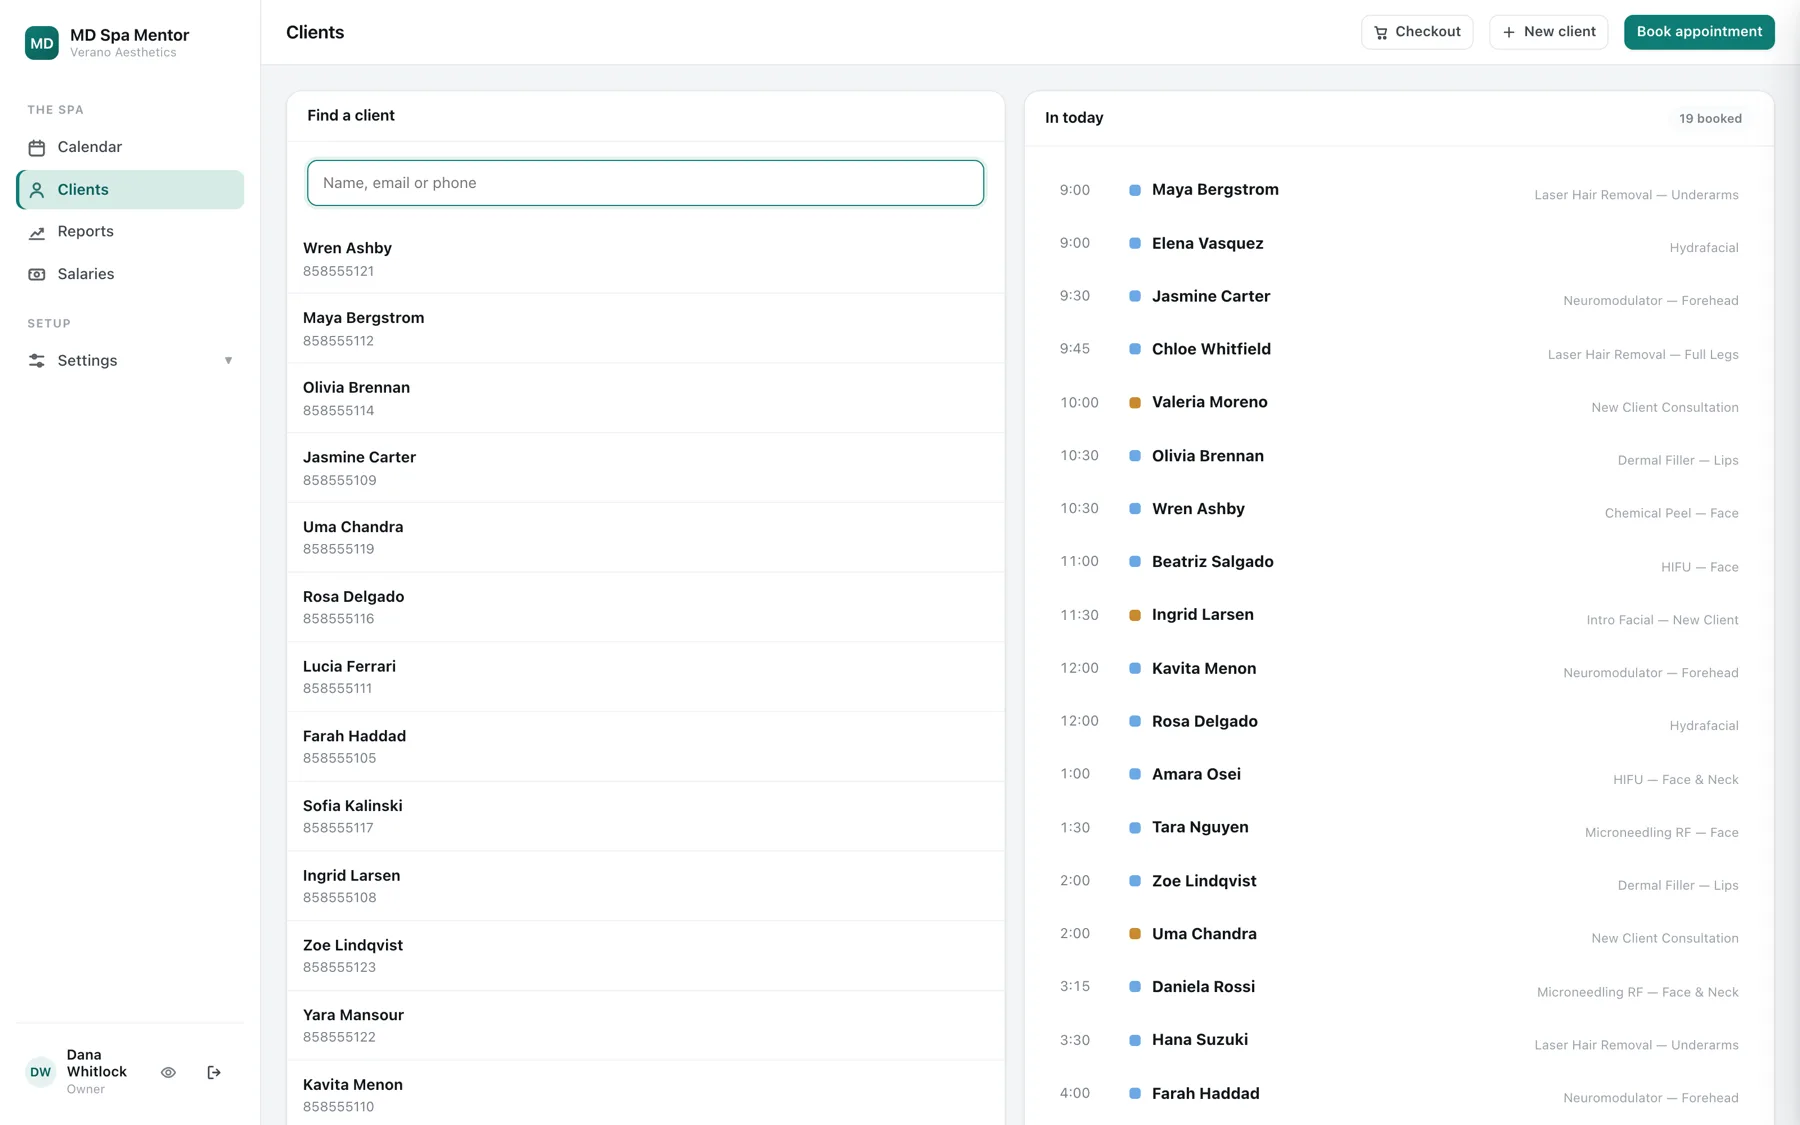Open Sofia Kalinski client entry
This screenshot has width=1800, height=1125.
(x=645, y=816)
